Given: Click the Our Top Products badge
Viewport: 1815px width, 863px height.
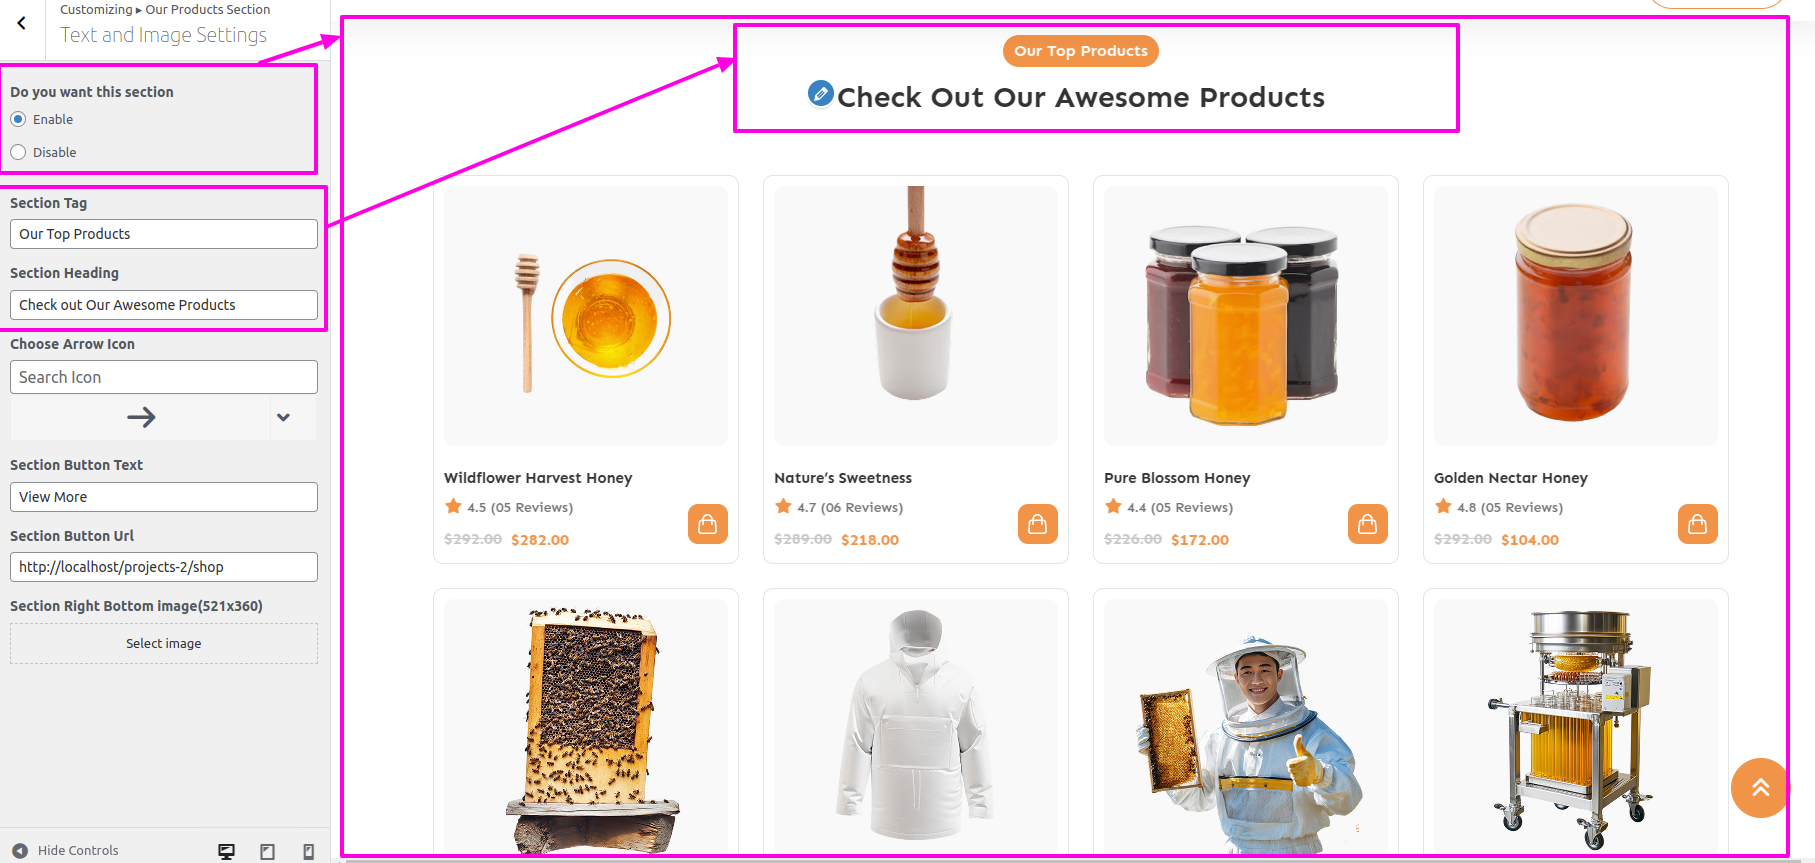Looking at the screenshot, I should 1081,51.
